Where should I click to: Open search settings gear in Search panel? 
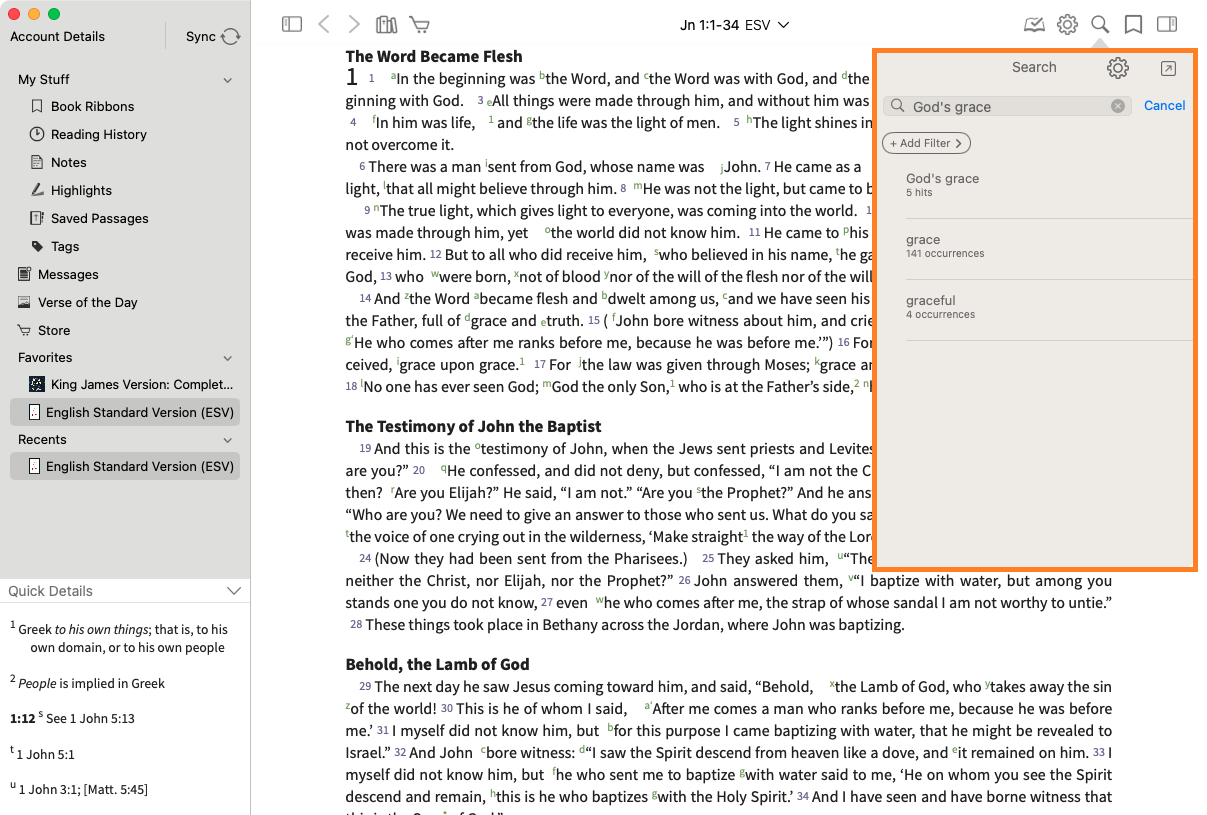pyautogui.click(x=1118, y=68)
